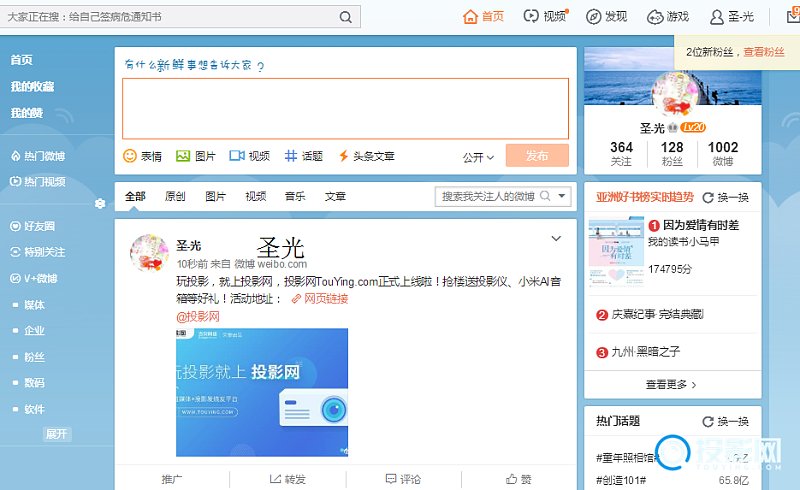Open the 表情 emoji picker
The height and width of the screenshot is (490, 800).
coord(130,156)
